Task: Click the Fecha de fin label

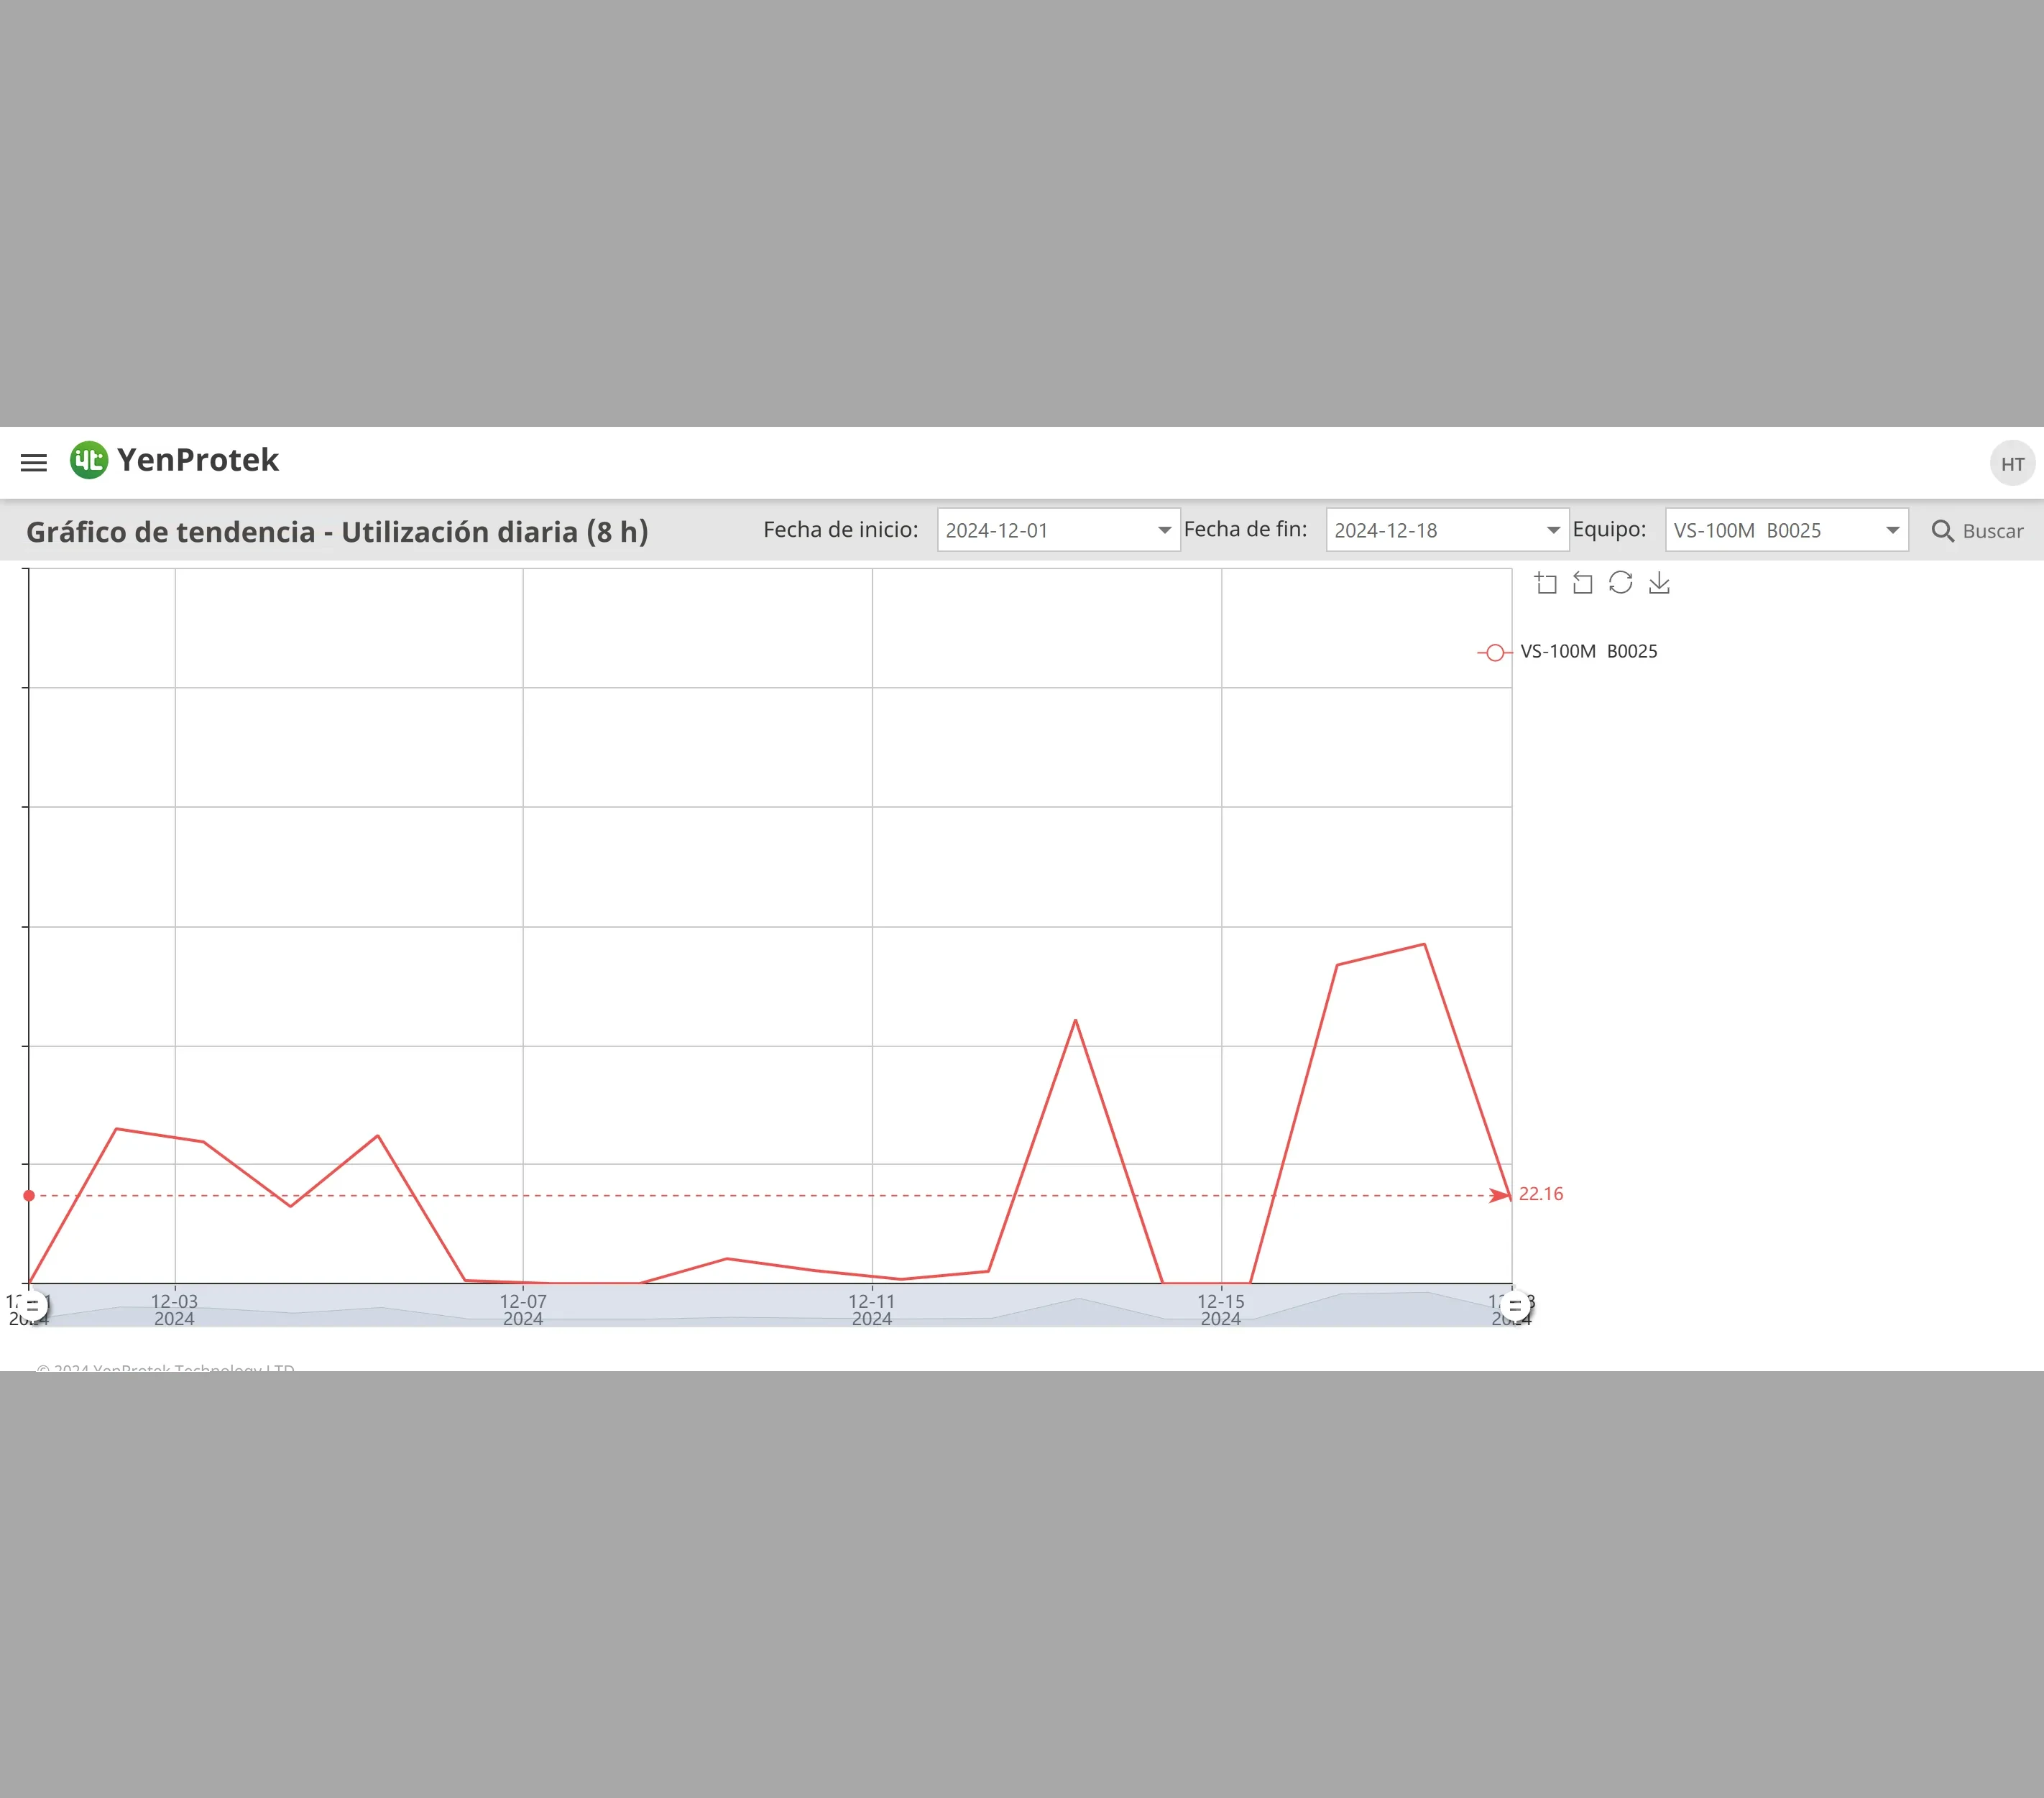Action: [x=1246, y=529]
